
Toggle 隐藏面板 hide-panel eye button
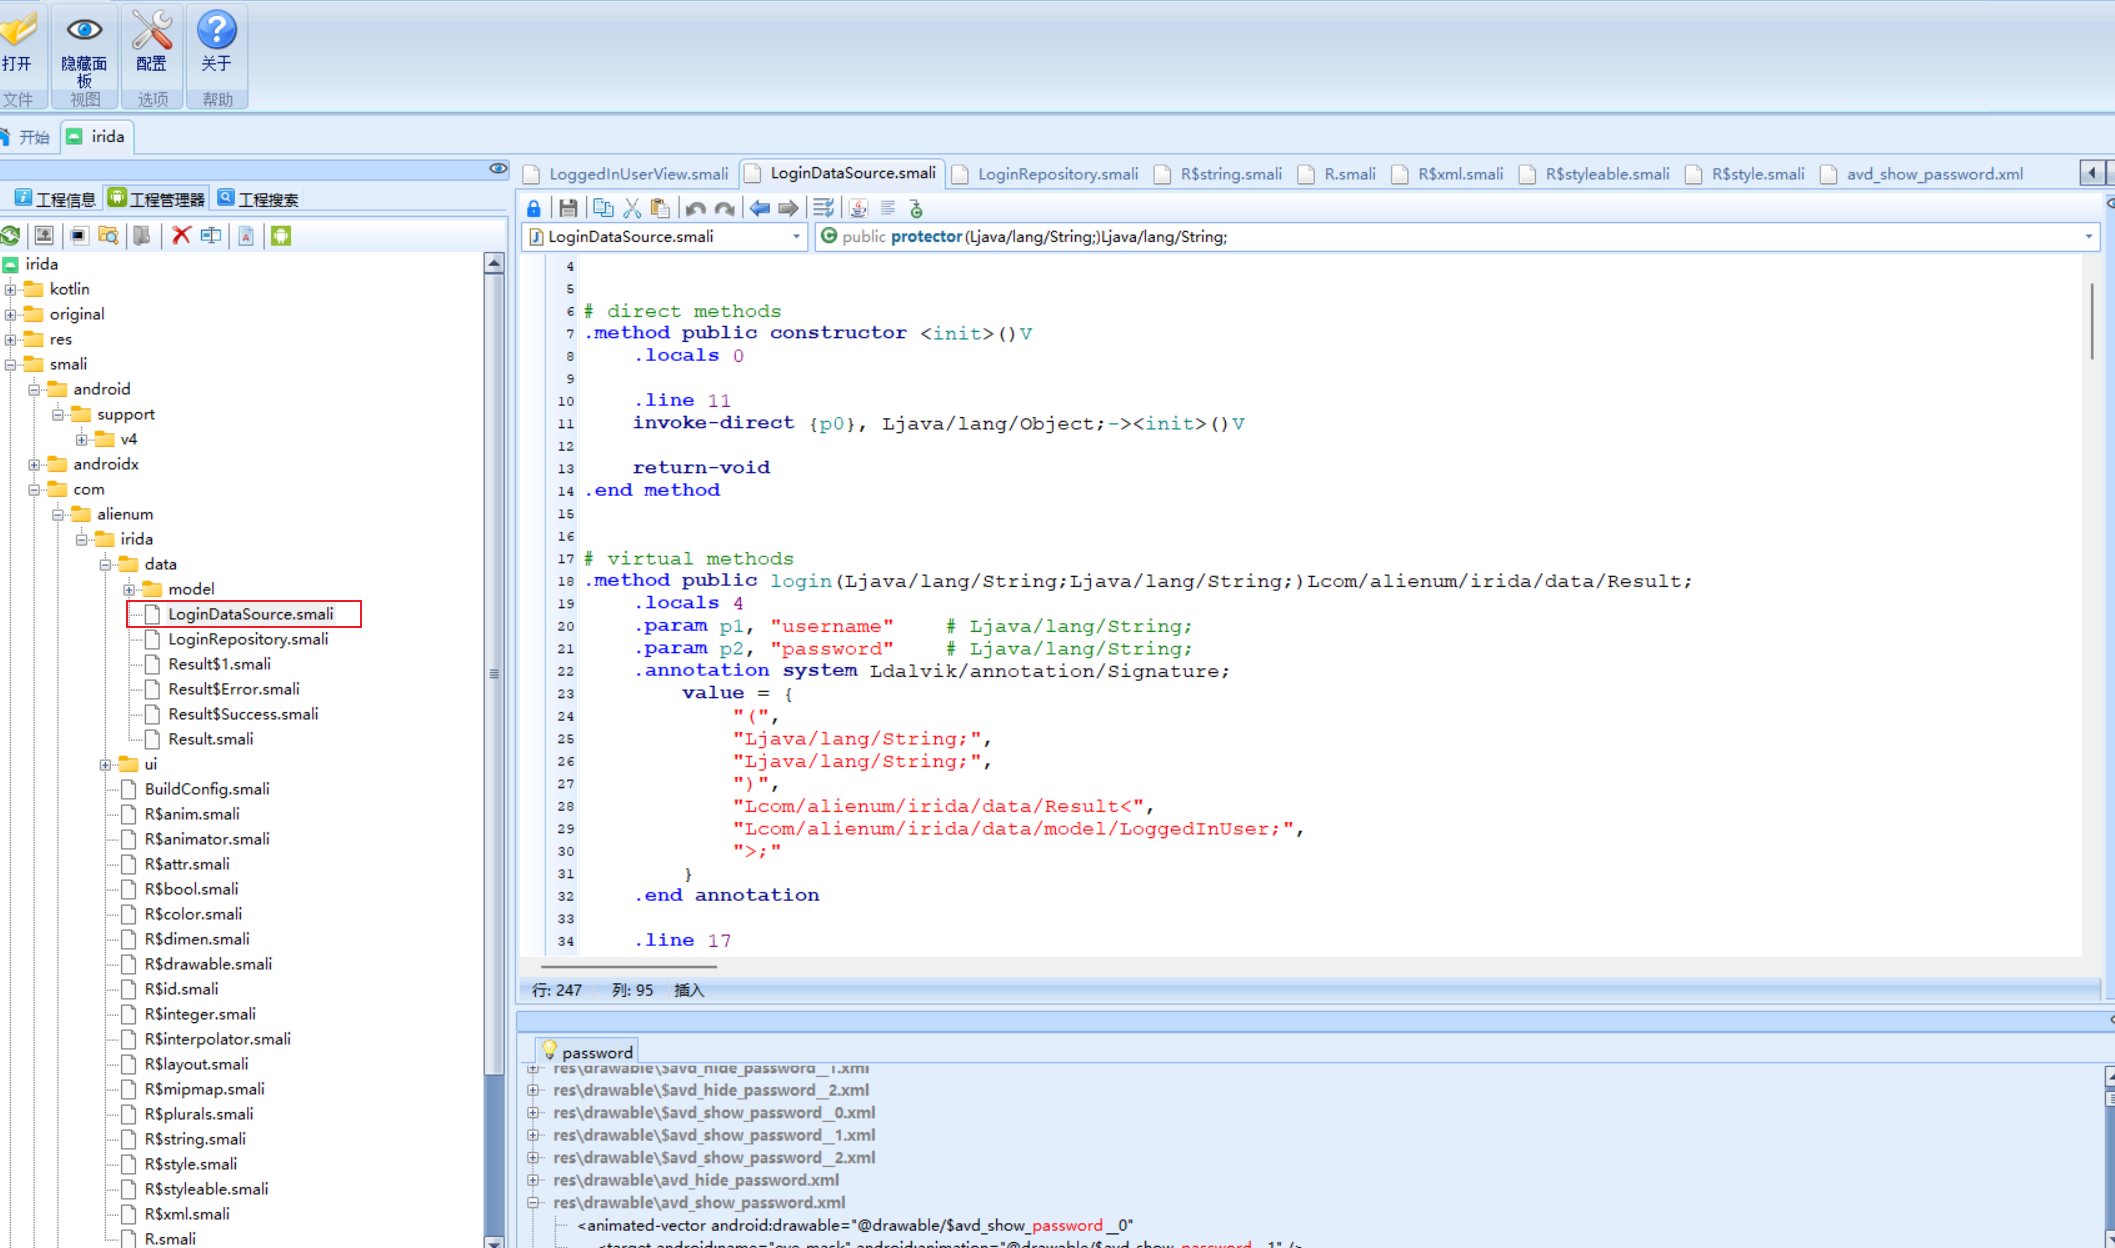pyautogui.click(x=84, y=50)
